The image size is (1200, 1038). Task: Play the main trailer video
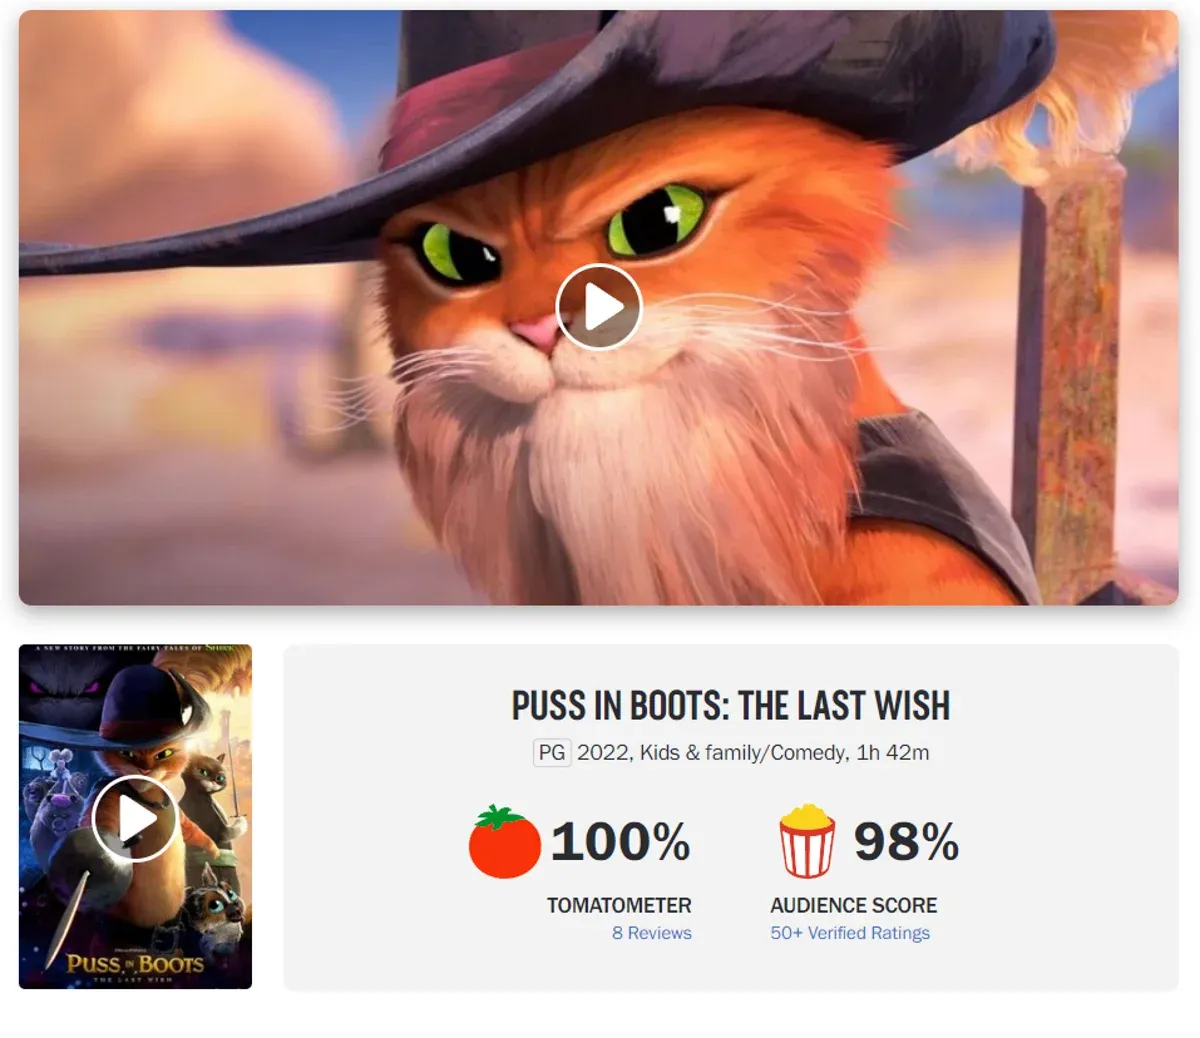point(598,306)
